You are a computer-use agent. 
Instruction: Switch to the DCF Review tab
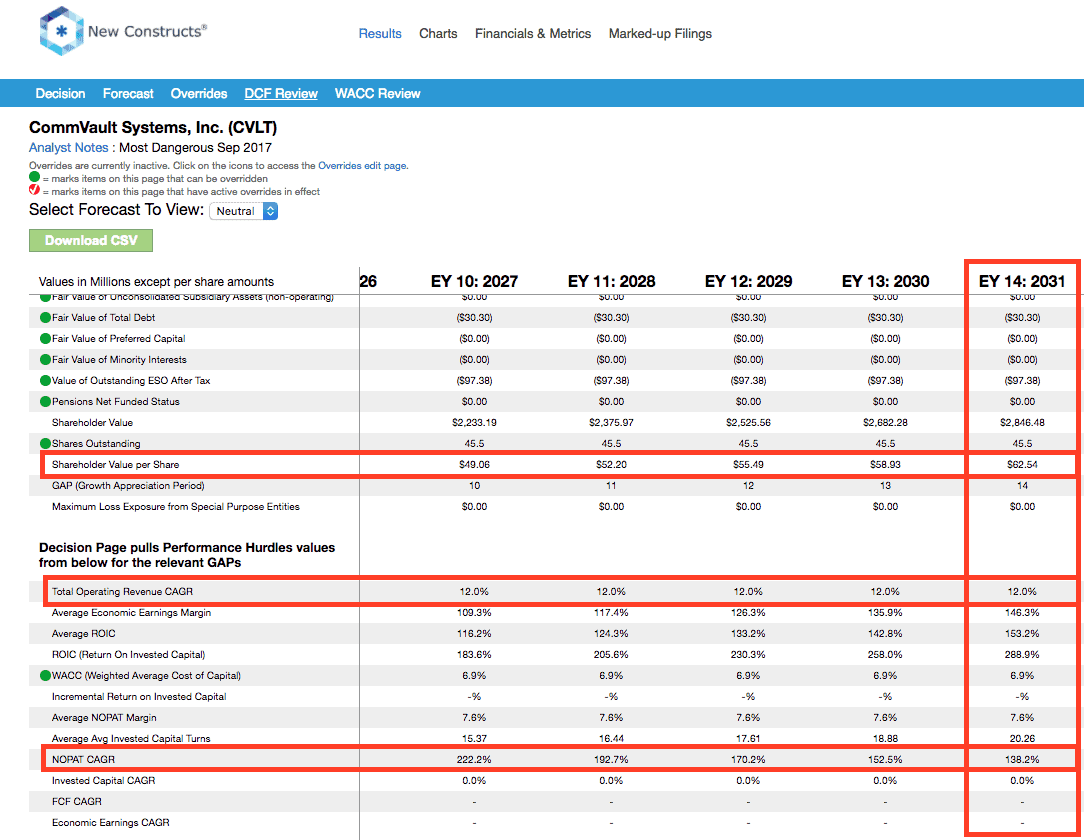(281, 93)
